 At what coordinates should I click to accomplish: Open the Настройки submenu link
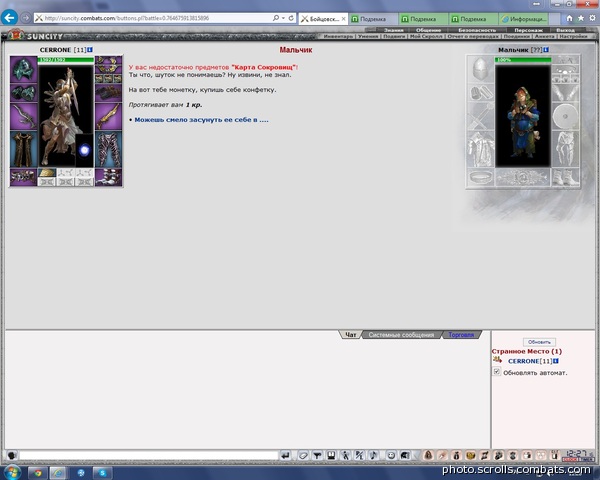(573, 36)
